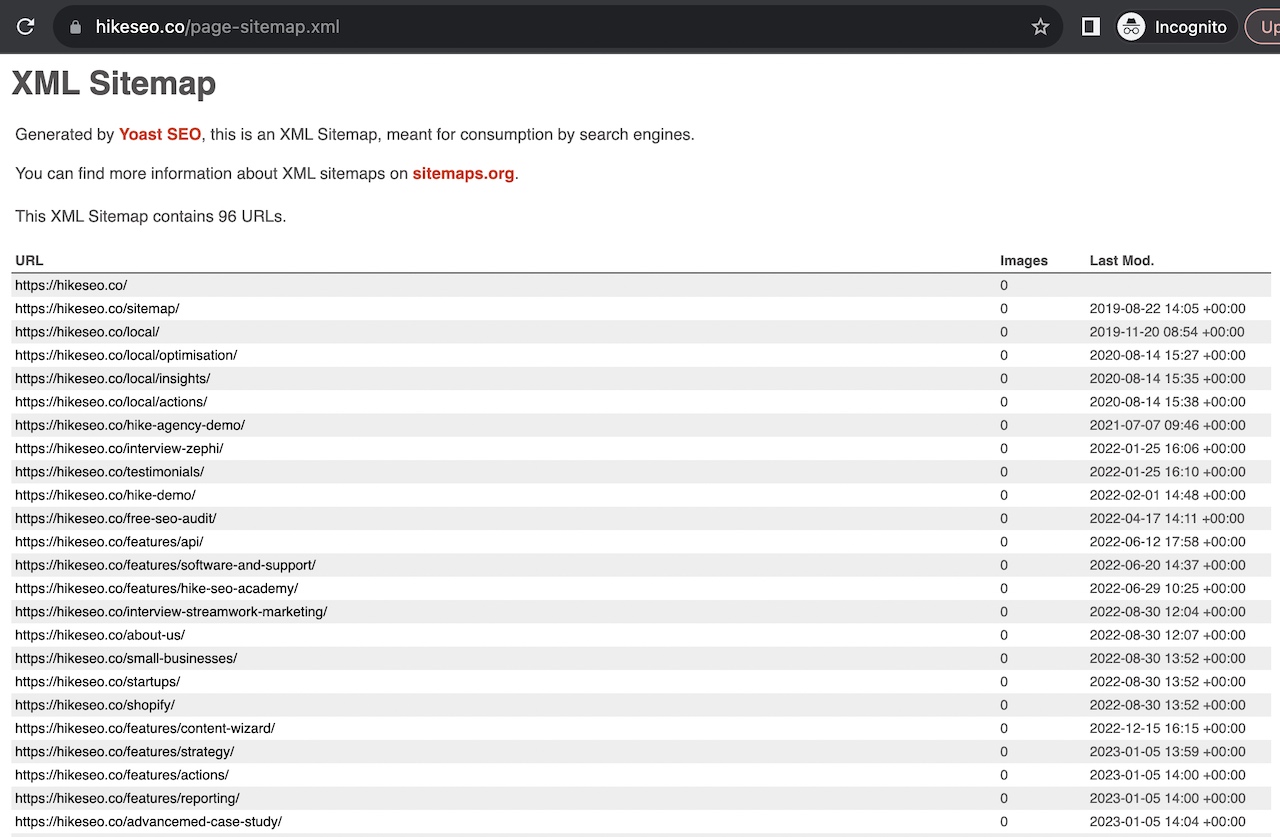
Task: Open the features/reporting link
Action: pyautogui.click(x=127, y=798)
